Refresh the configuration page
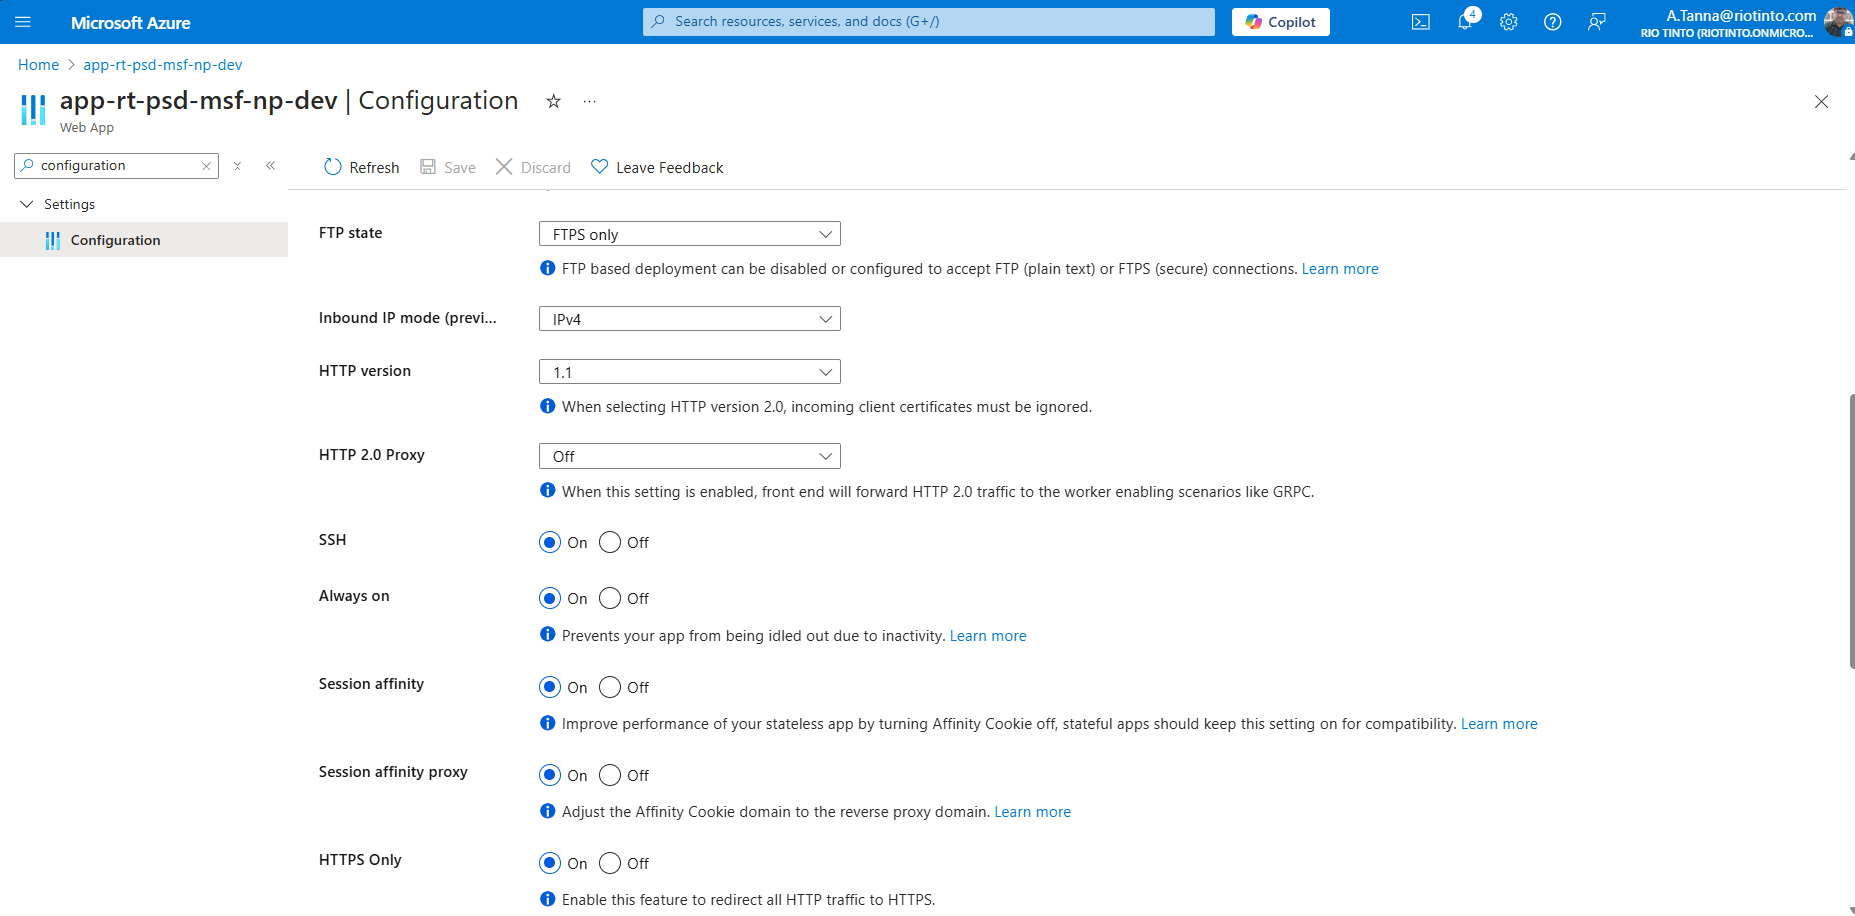Image resolution: width=1855 pixels, height=916 pixels. click(x=361, y=167)
